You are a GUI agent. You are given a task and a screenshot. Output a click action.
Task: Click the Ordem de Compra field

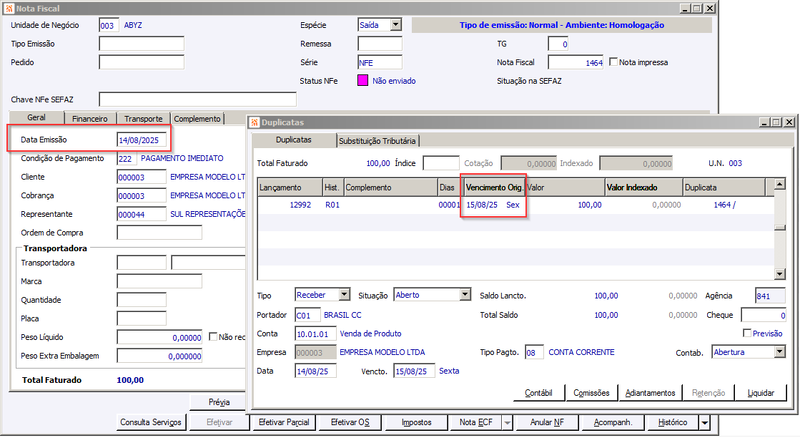(x=159, y=233)
